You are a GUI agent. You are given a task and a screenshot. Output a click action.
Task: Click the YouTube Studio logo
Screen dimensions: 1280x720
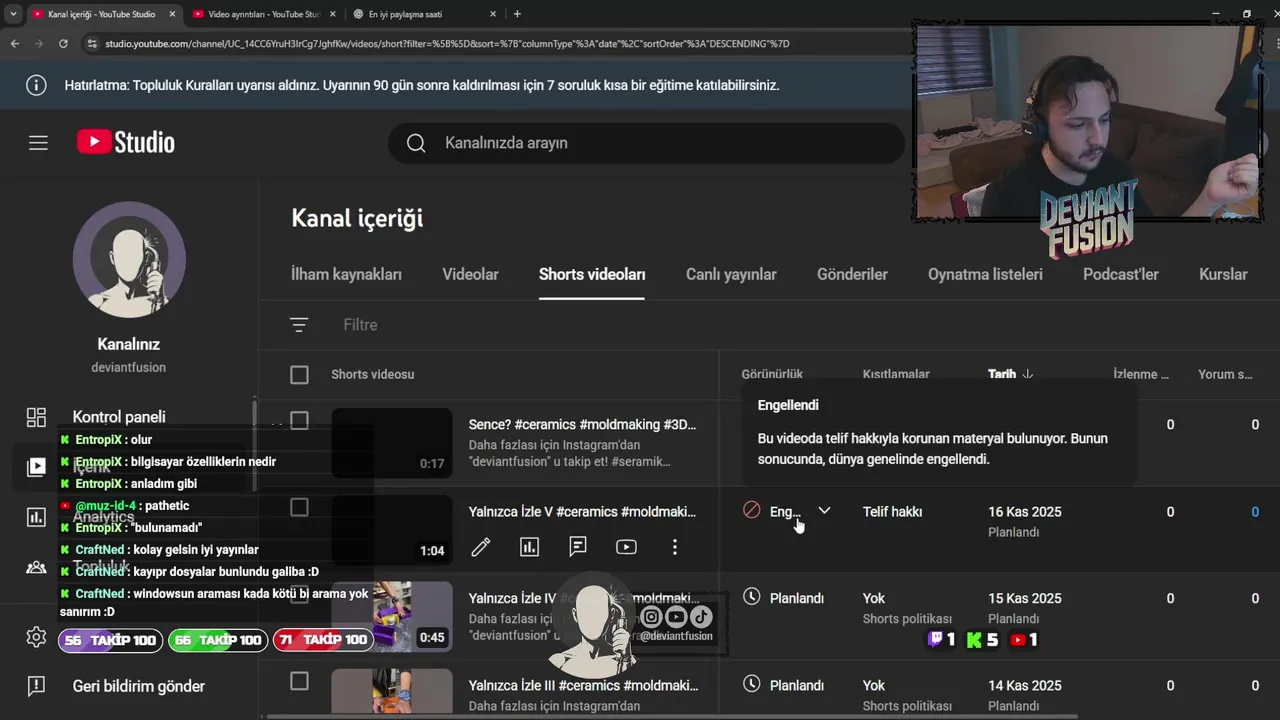click(x=126, y=143)
